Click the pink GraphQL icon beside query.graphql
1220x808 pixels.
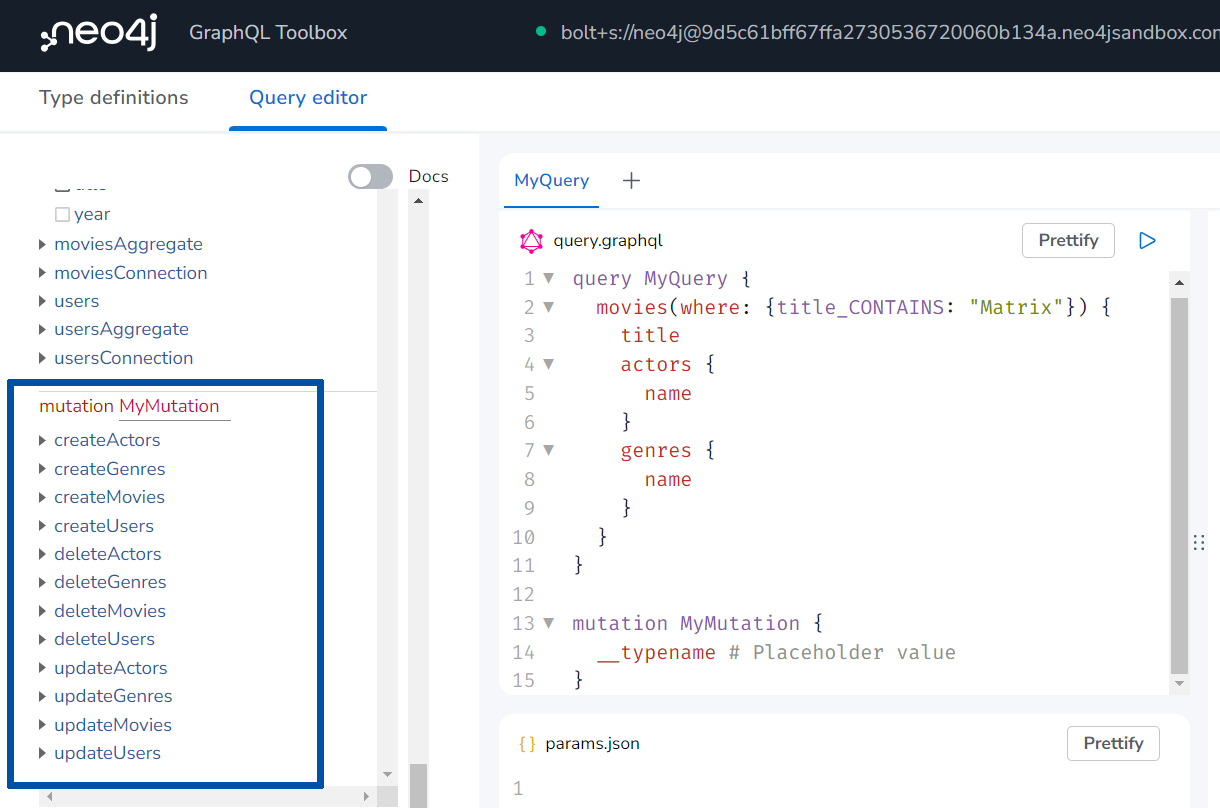[529, 240]
